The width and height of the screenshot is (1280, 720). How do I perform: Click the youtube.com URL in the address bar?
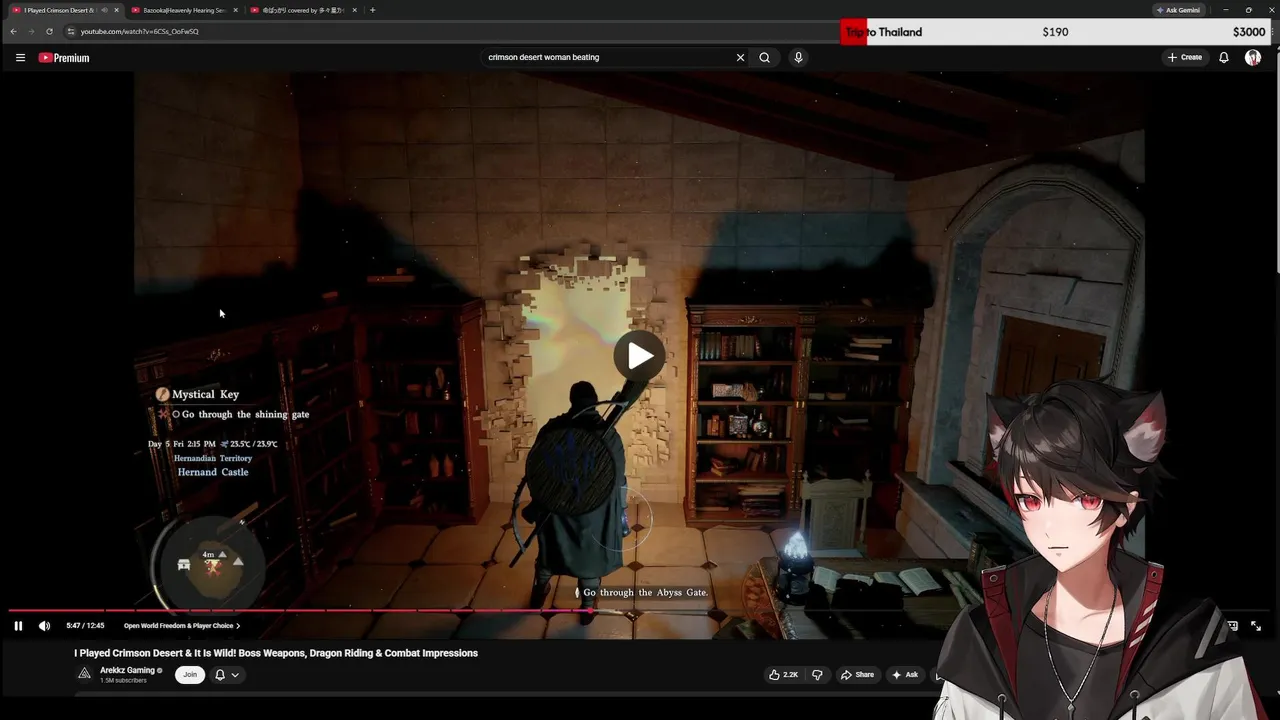click(139, 31)
